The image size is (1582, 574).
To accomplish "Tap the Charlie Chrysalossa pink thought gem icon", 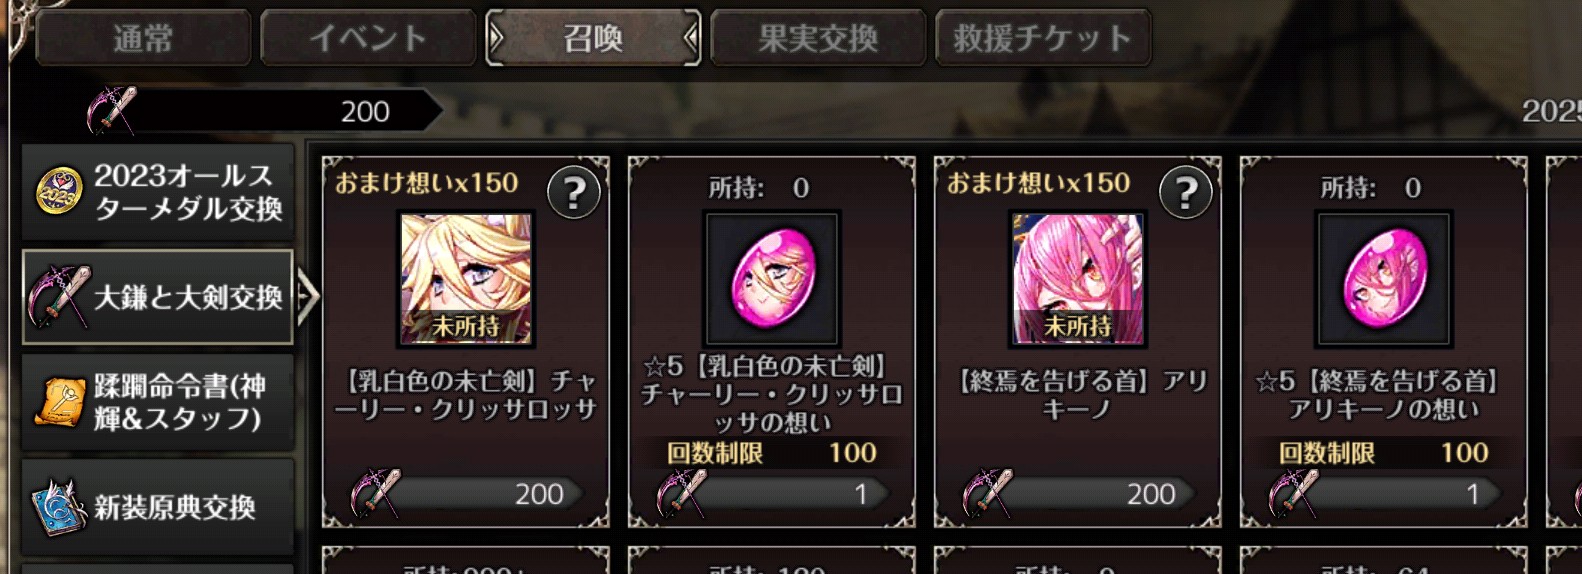I will 772,279.
